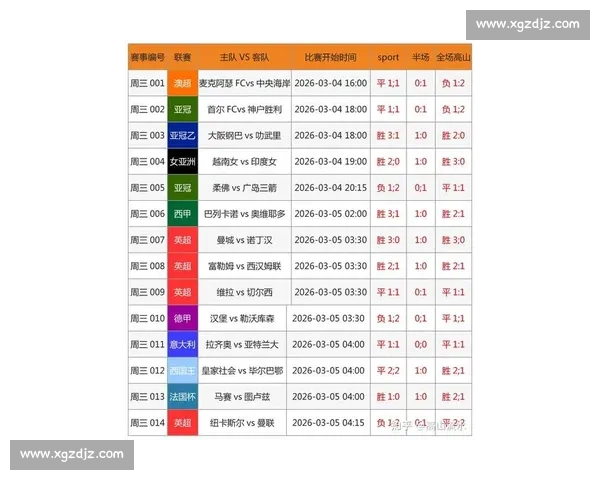Viewport: 600px width, 480px height.
Task: Click the 亚冠乙 league cell
Action: click(183, 136)
